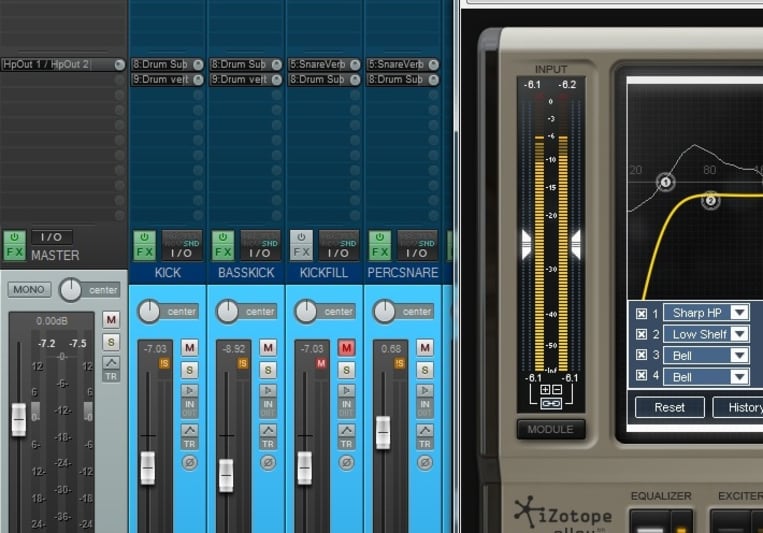The height and width of the screenshot is (533, 763).
Task: Select the PERCSNARE track name label
Action: (x=403, y=273)
